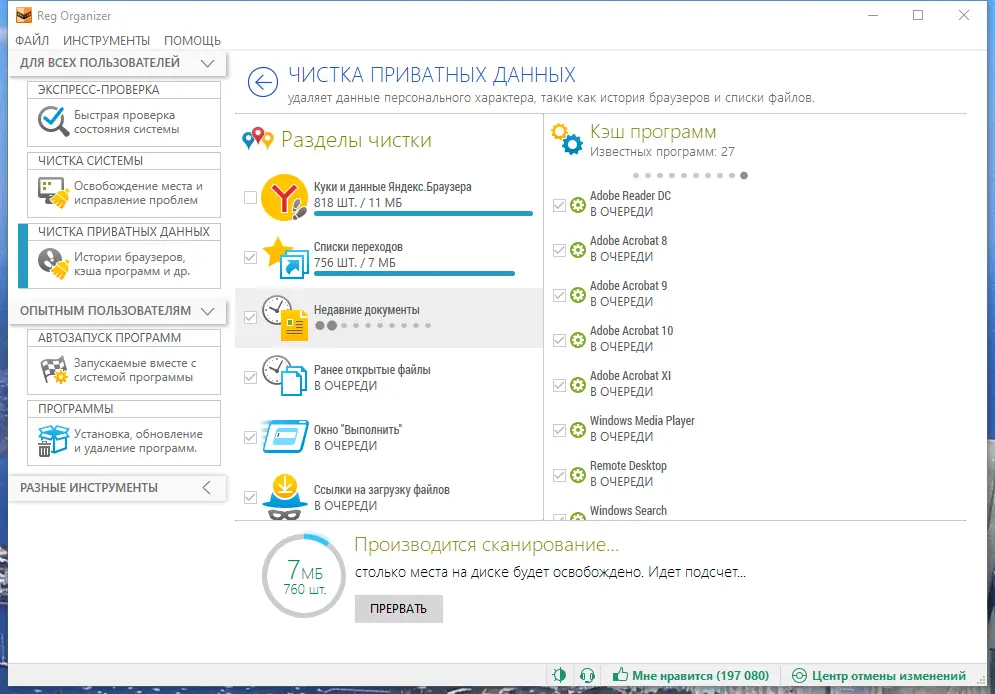Click the Списки переходов progress bar

(414, 274)
